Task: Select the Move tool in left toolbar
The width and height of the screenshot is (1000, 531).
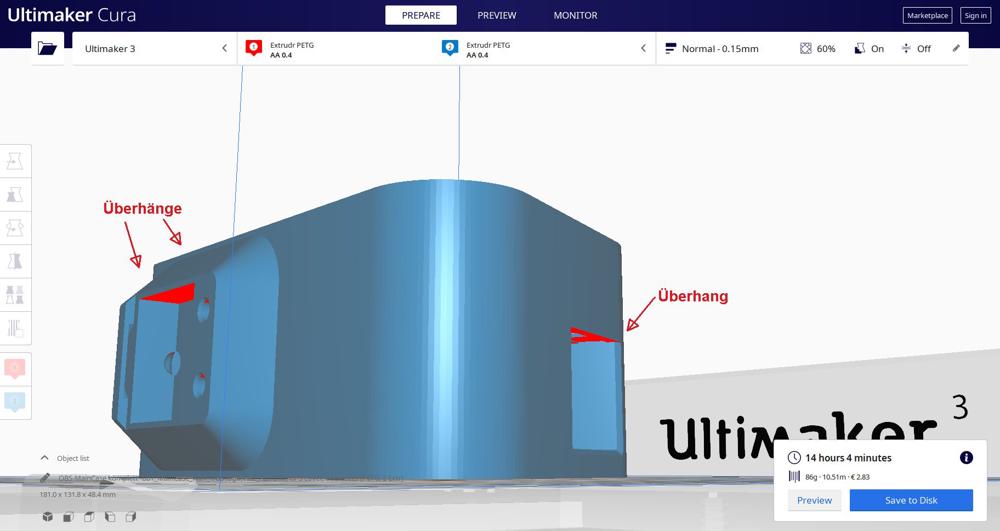Action: click(15, 161)
